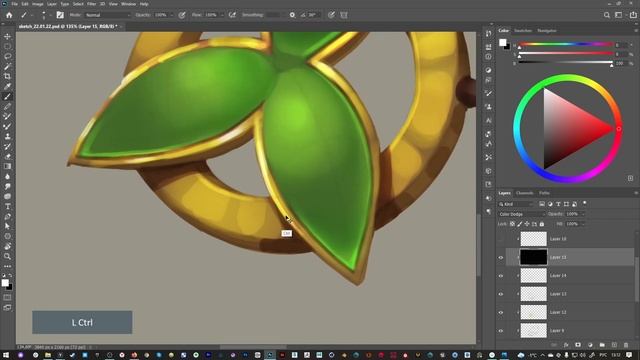Add a layer mask from Layers panel
Image resolution: width=640 pixels, height=360 pixels.
[578, 345]
